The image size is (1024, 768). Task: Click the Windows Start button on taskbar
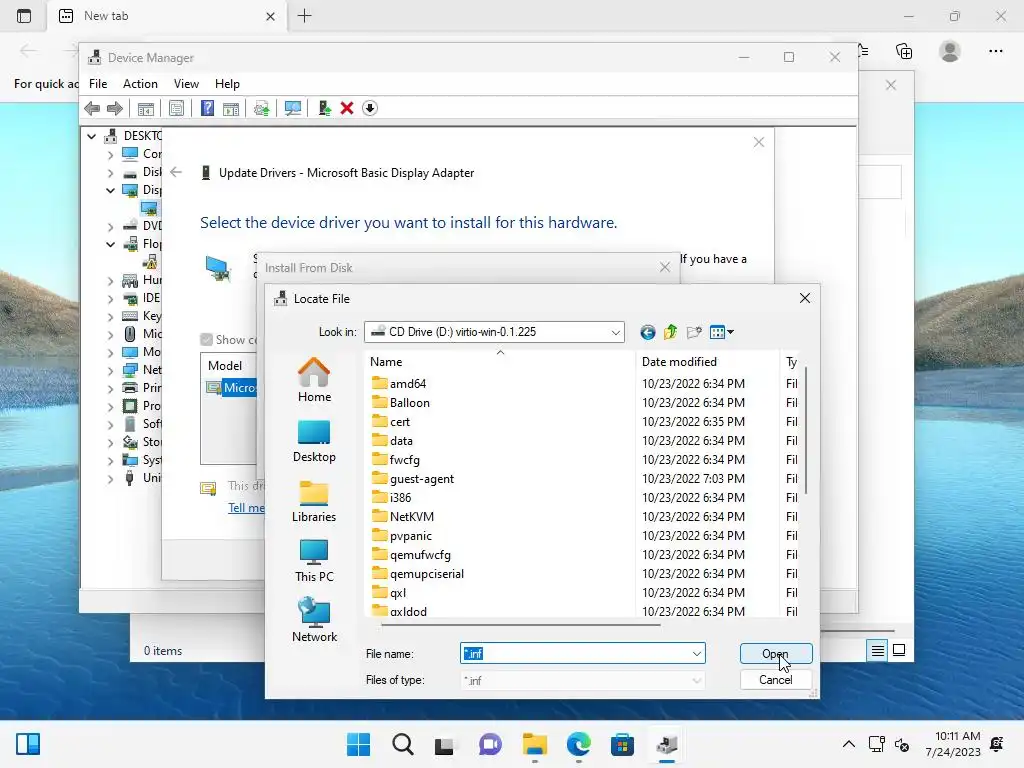pos(359,744)
